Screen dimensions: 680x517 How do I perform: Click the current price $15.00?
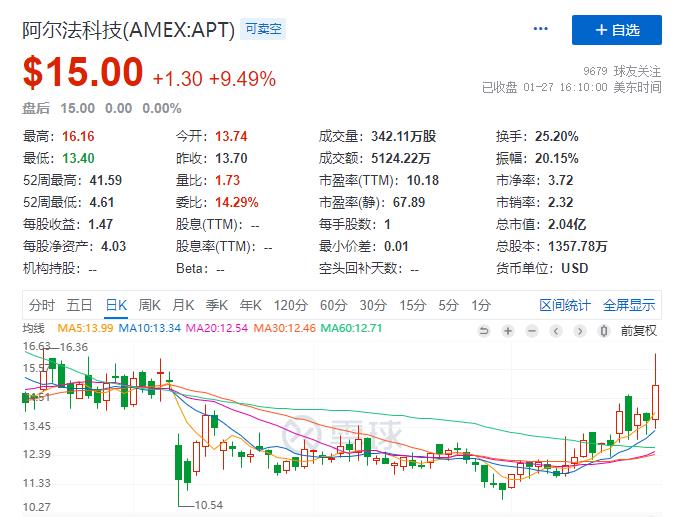pyautogui.click(x=83, y=72)
